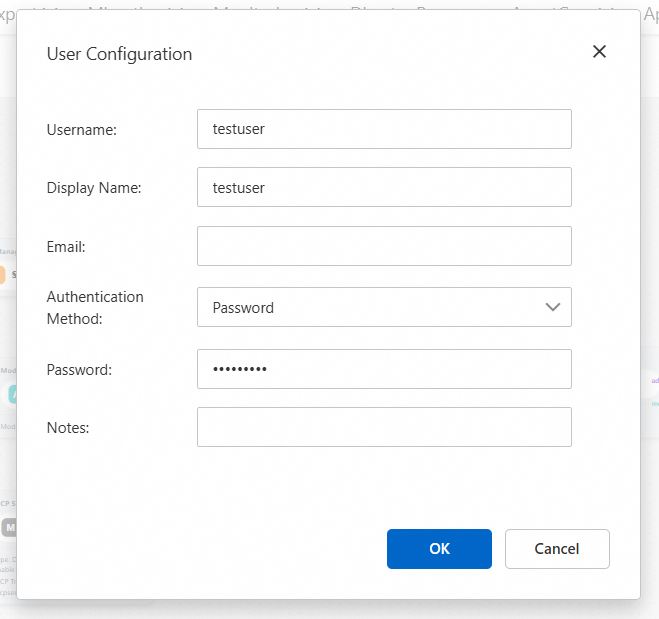The height and width of the screenshot is (619, 659).
Task: Click into the empty Email field
Action: click(x=384, y=246)
